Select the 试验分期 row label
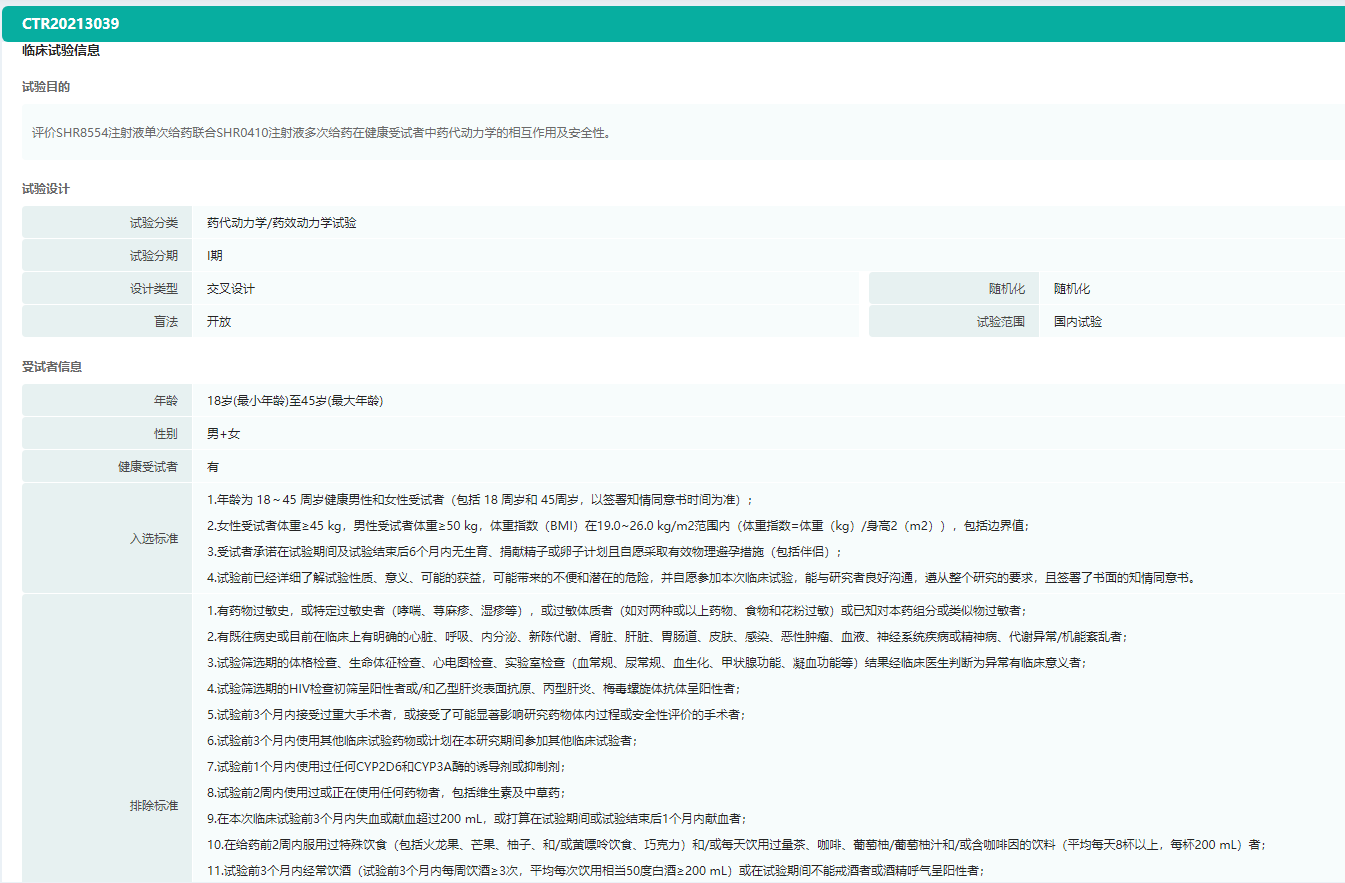Image resolution: width=1345 pixels, height=883 pixels. [x=153, y=256]
